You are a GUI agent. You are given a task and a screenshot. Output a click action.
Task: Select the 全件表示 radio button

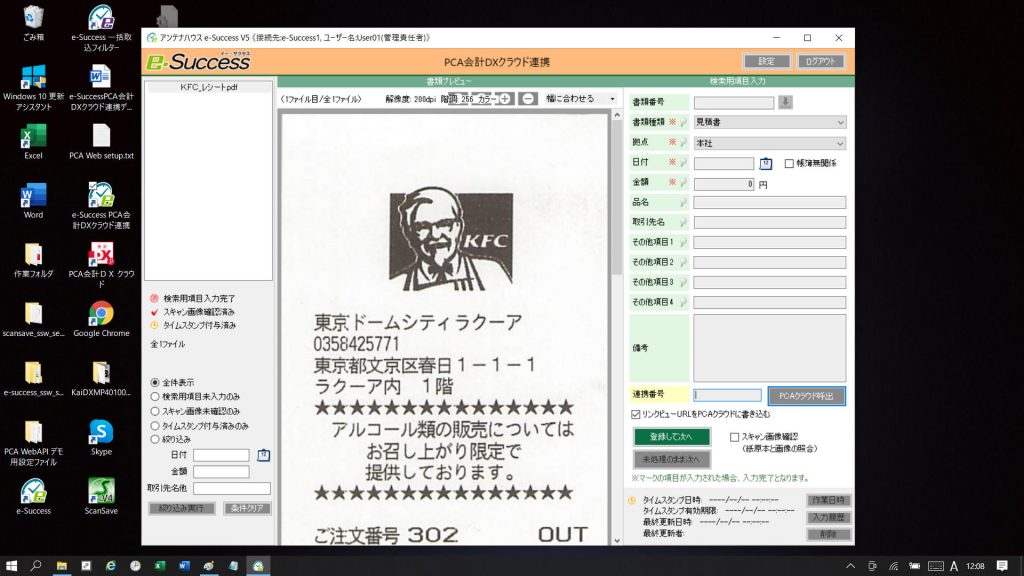[155, 382]
